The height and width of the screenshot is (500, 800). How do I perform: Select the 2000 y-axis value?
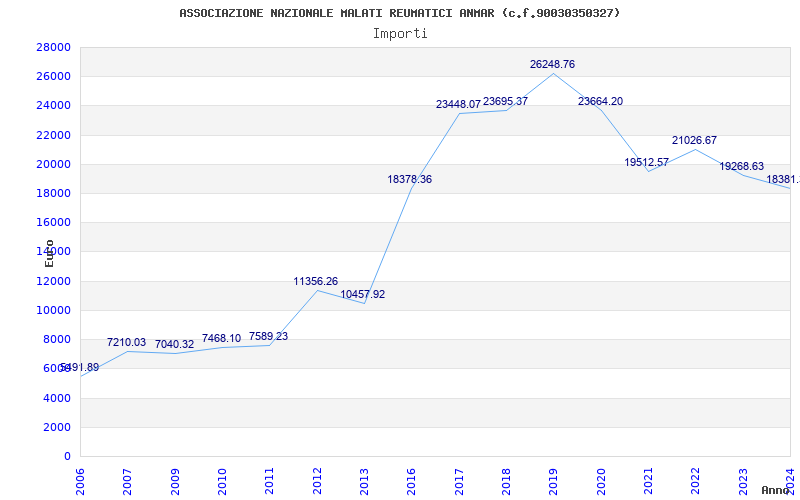(56, 427)
